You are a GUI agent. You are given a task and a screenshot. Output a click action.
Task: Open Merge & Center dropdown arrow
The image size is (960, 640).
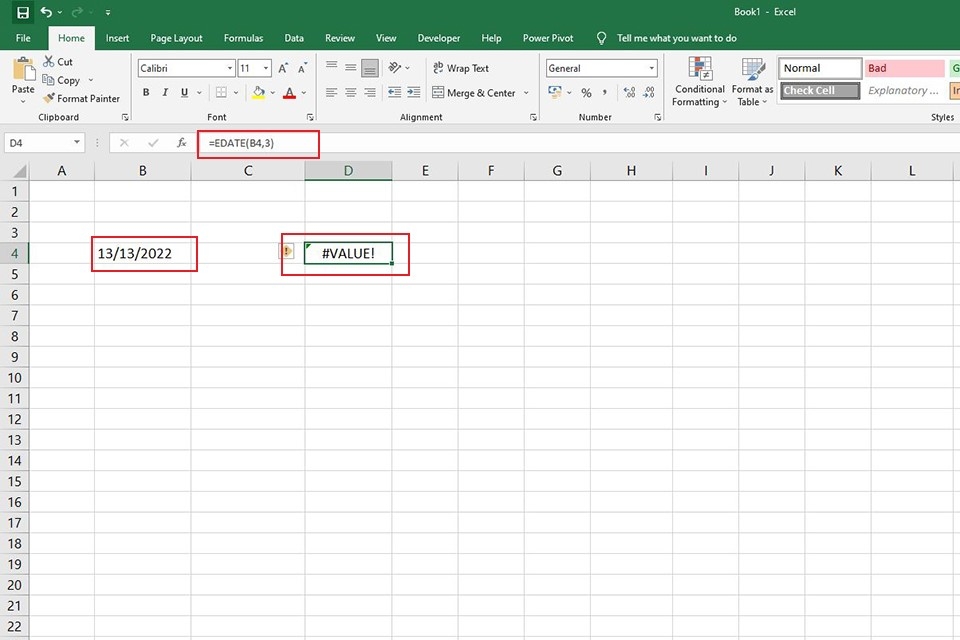coord(526,93)
